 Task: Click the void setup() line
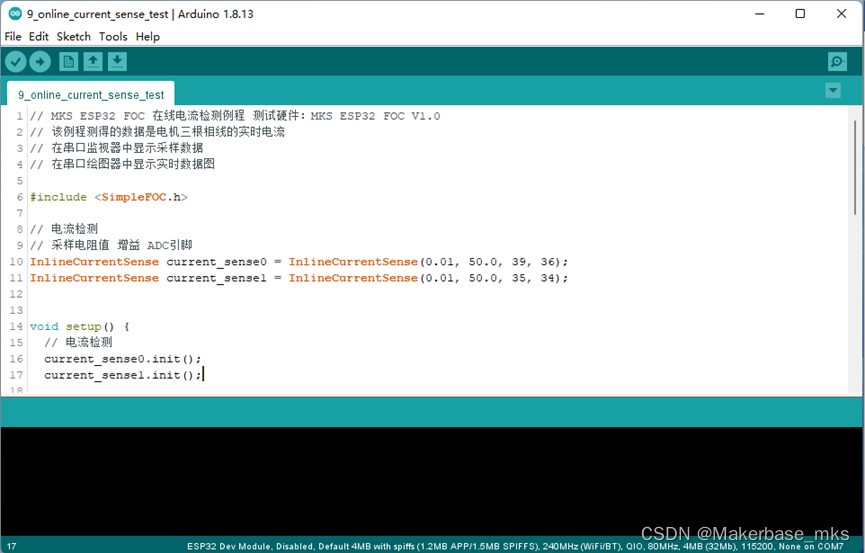pos(79,326)
